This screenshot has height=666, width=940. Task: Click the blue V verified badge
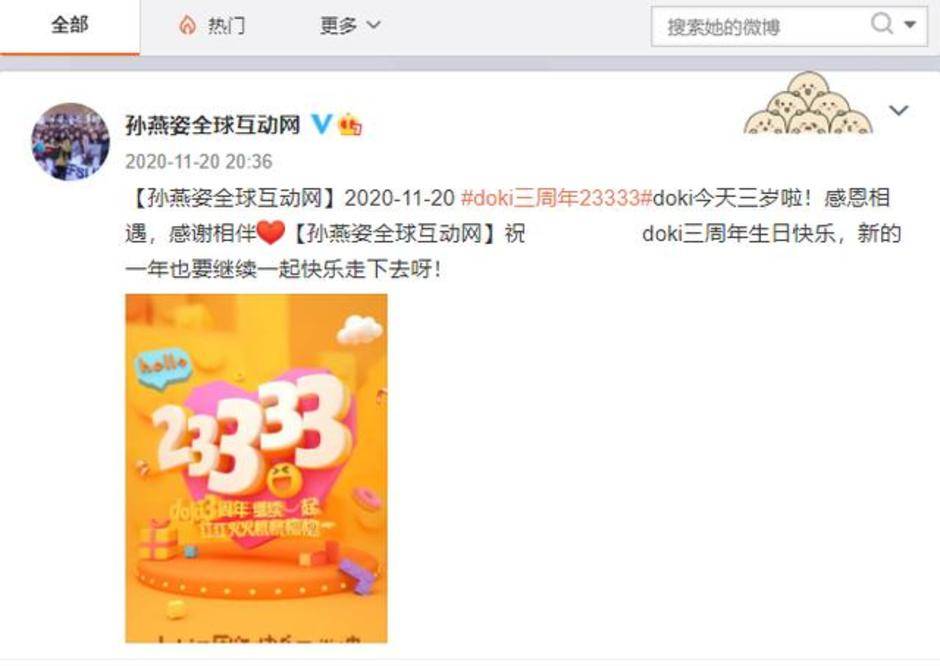tap(321, 124)
